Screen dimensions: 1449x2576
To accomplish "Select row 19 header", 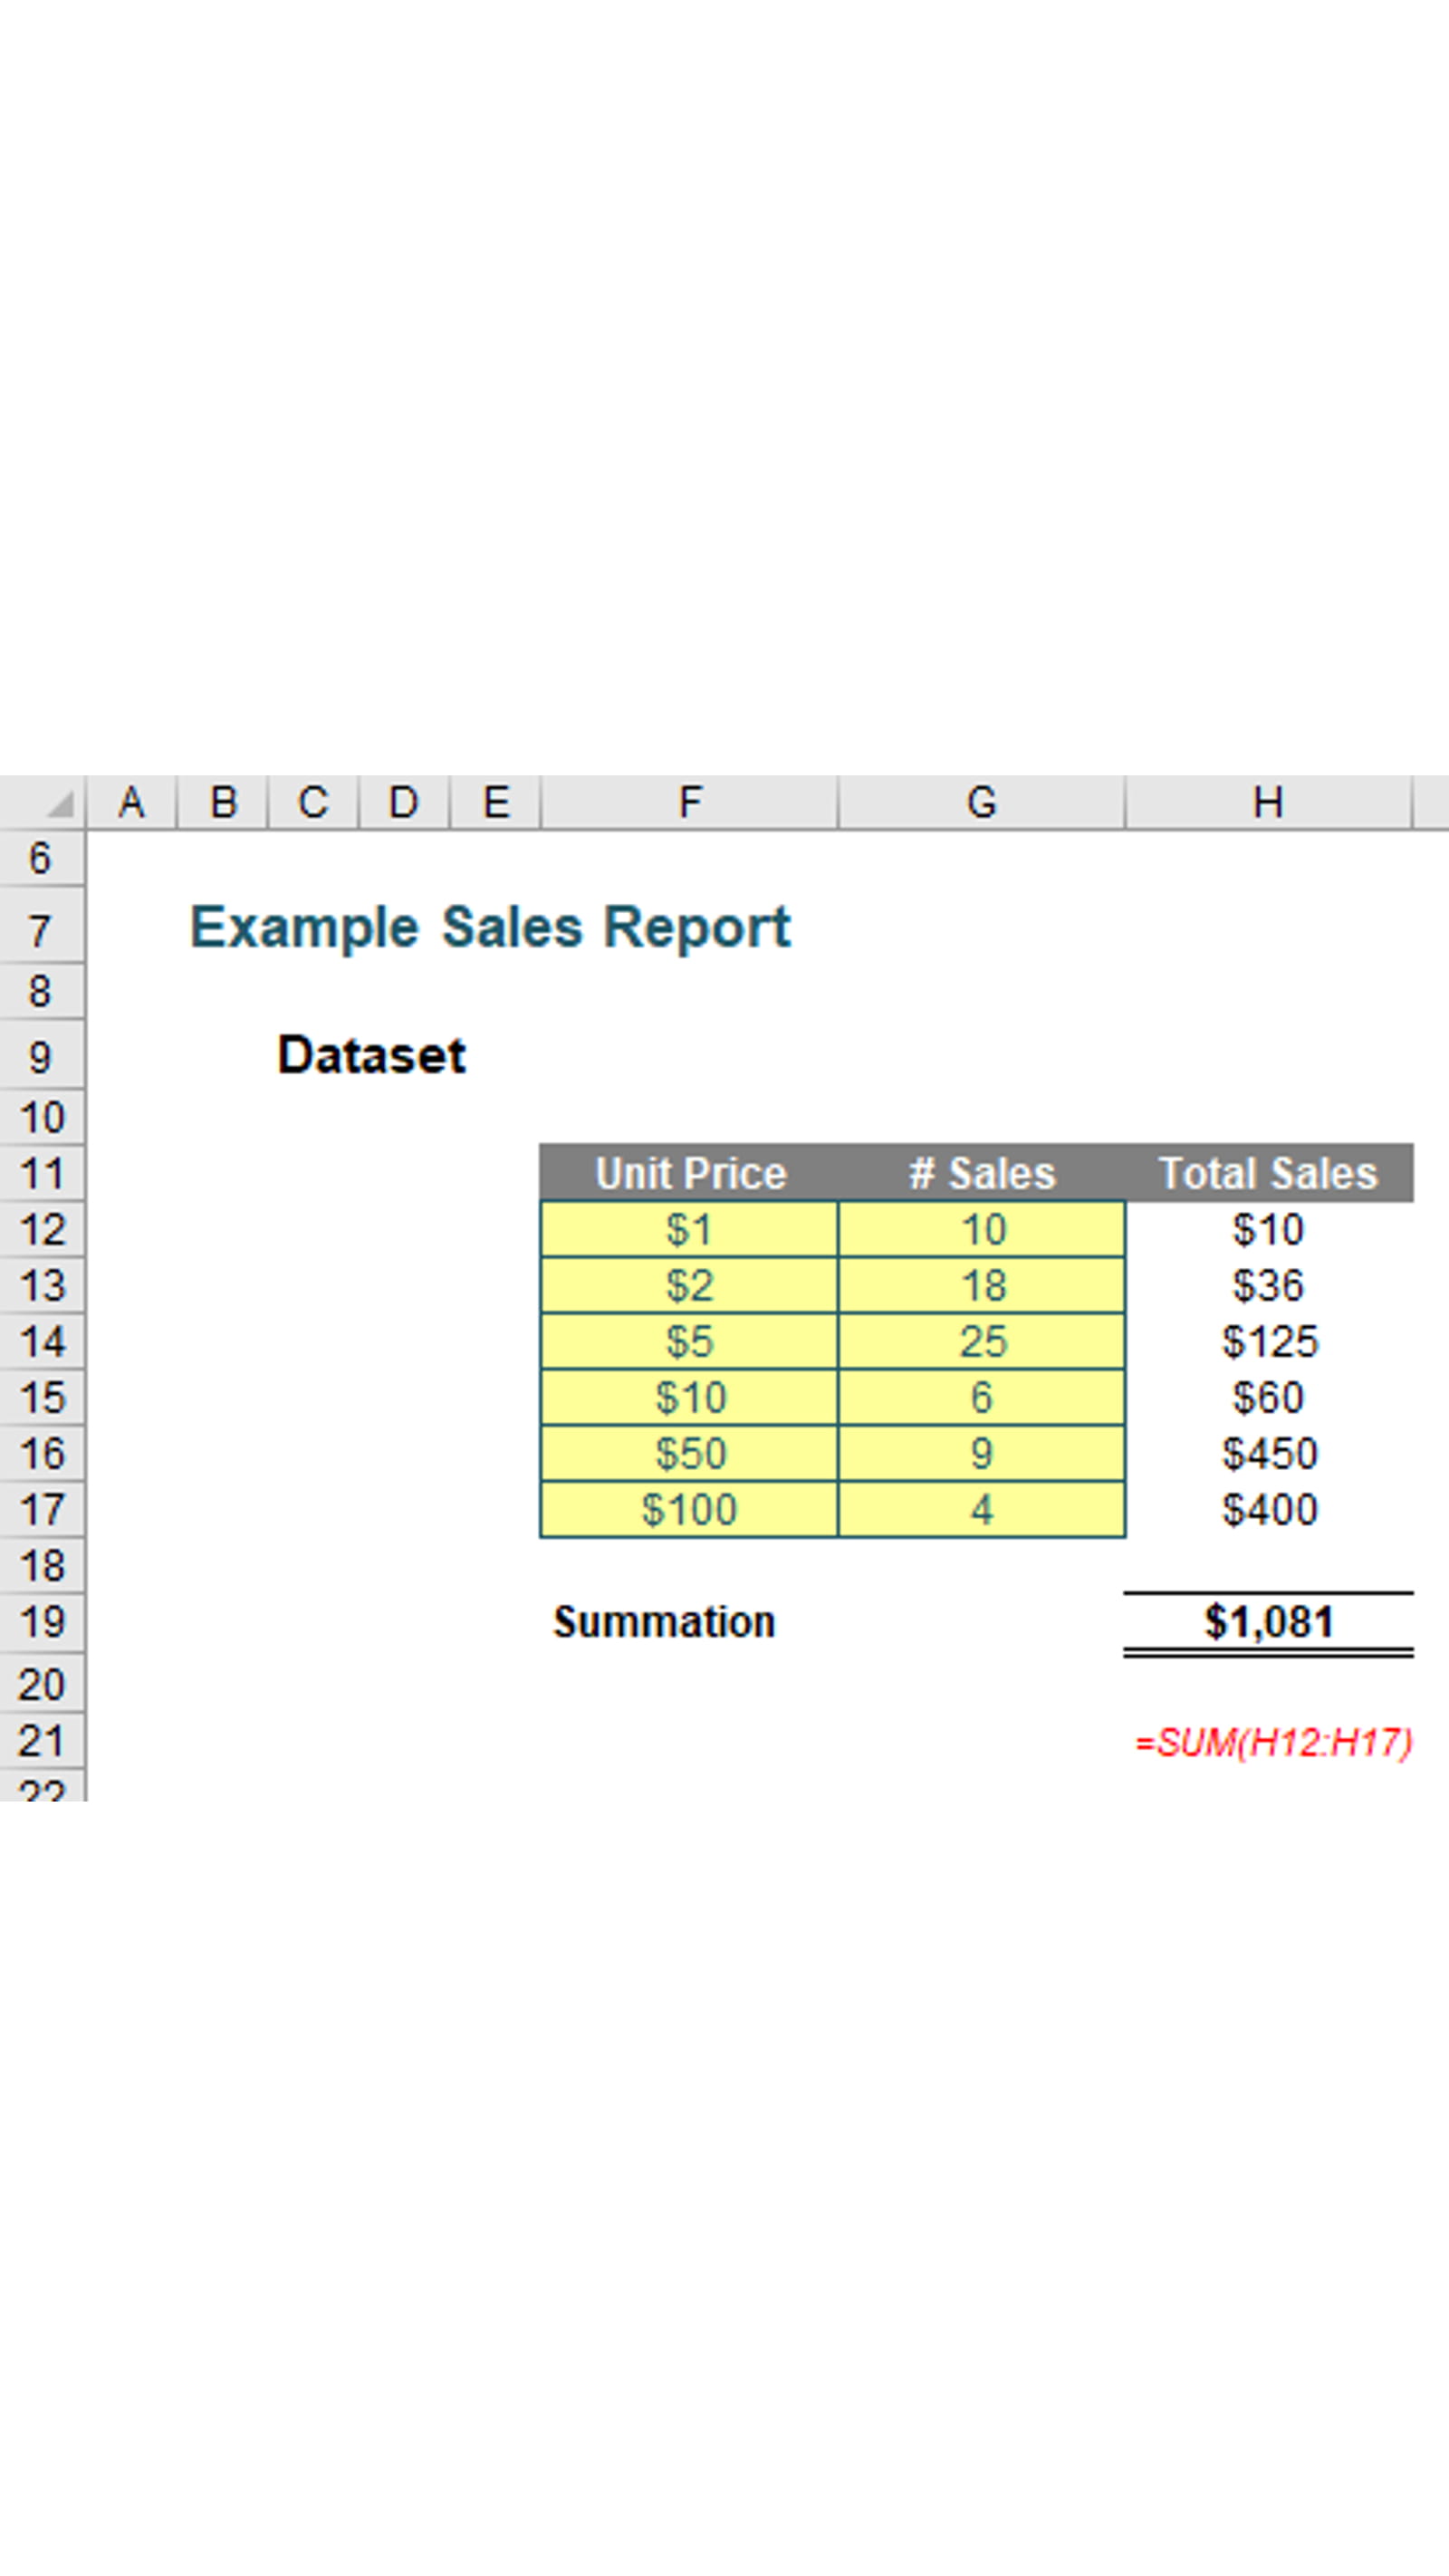I will [41, 1622].
